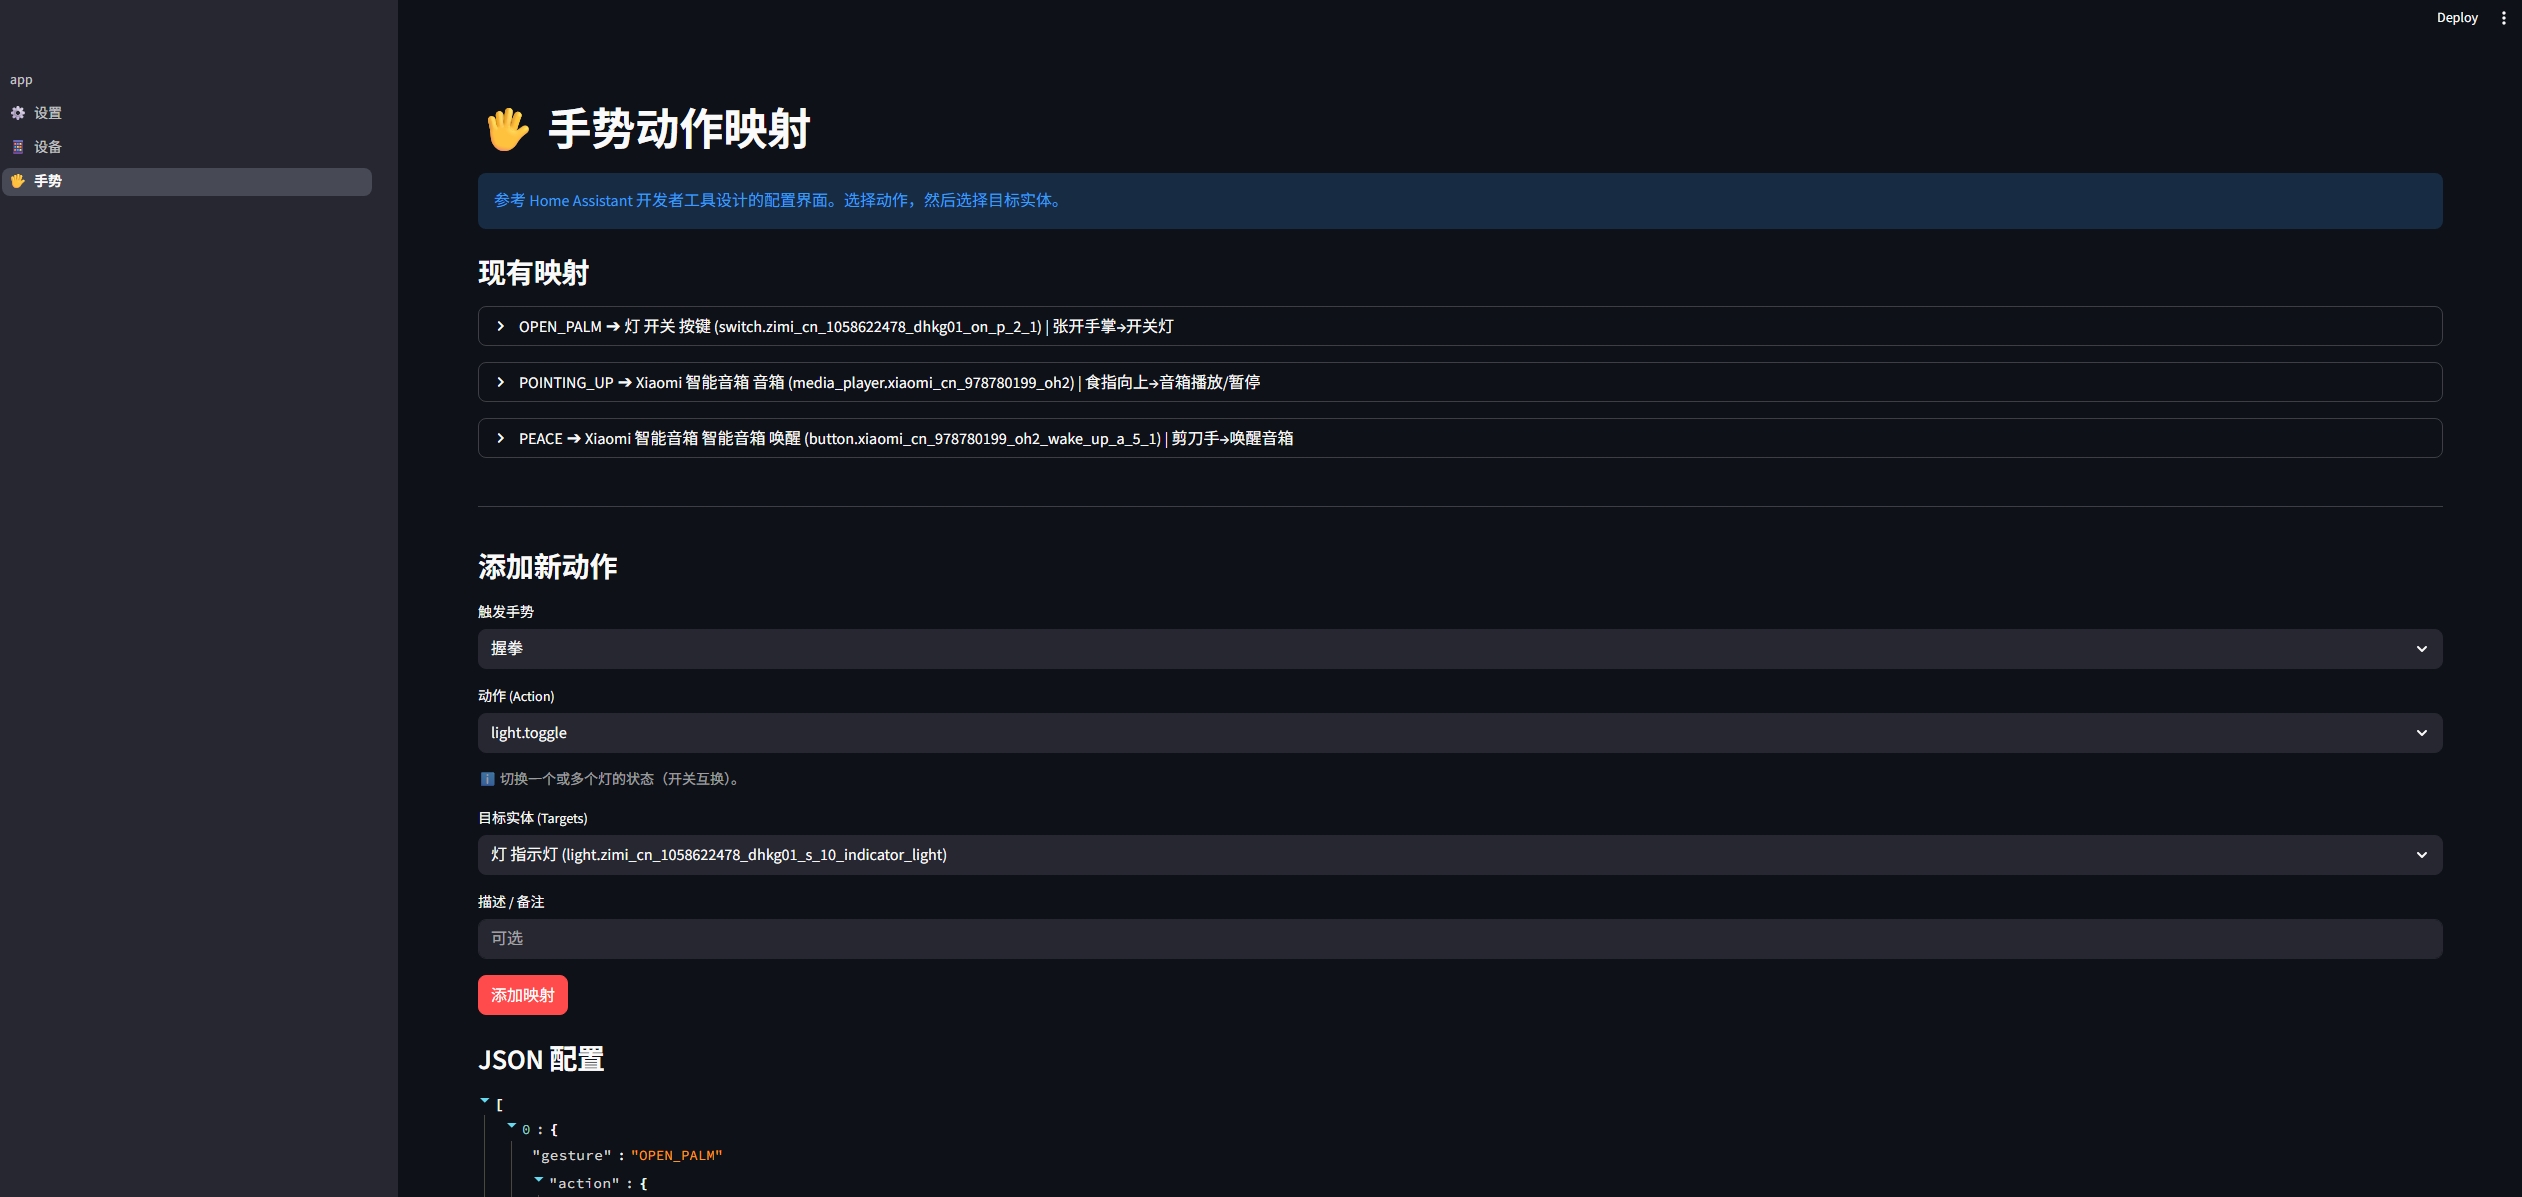Click the hand icon beside 手势
Image resolution: width=2522 pixels, height=1197 pixels.
coord(18,181)
